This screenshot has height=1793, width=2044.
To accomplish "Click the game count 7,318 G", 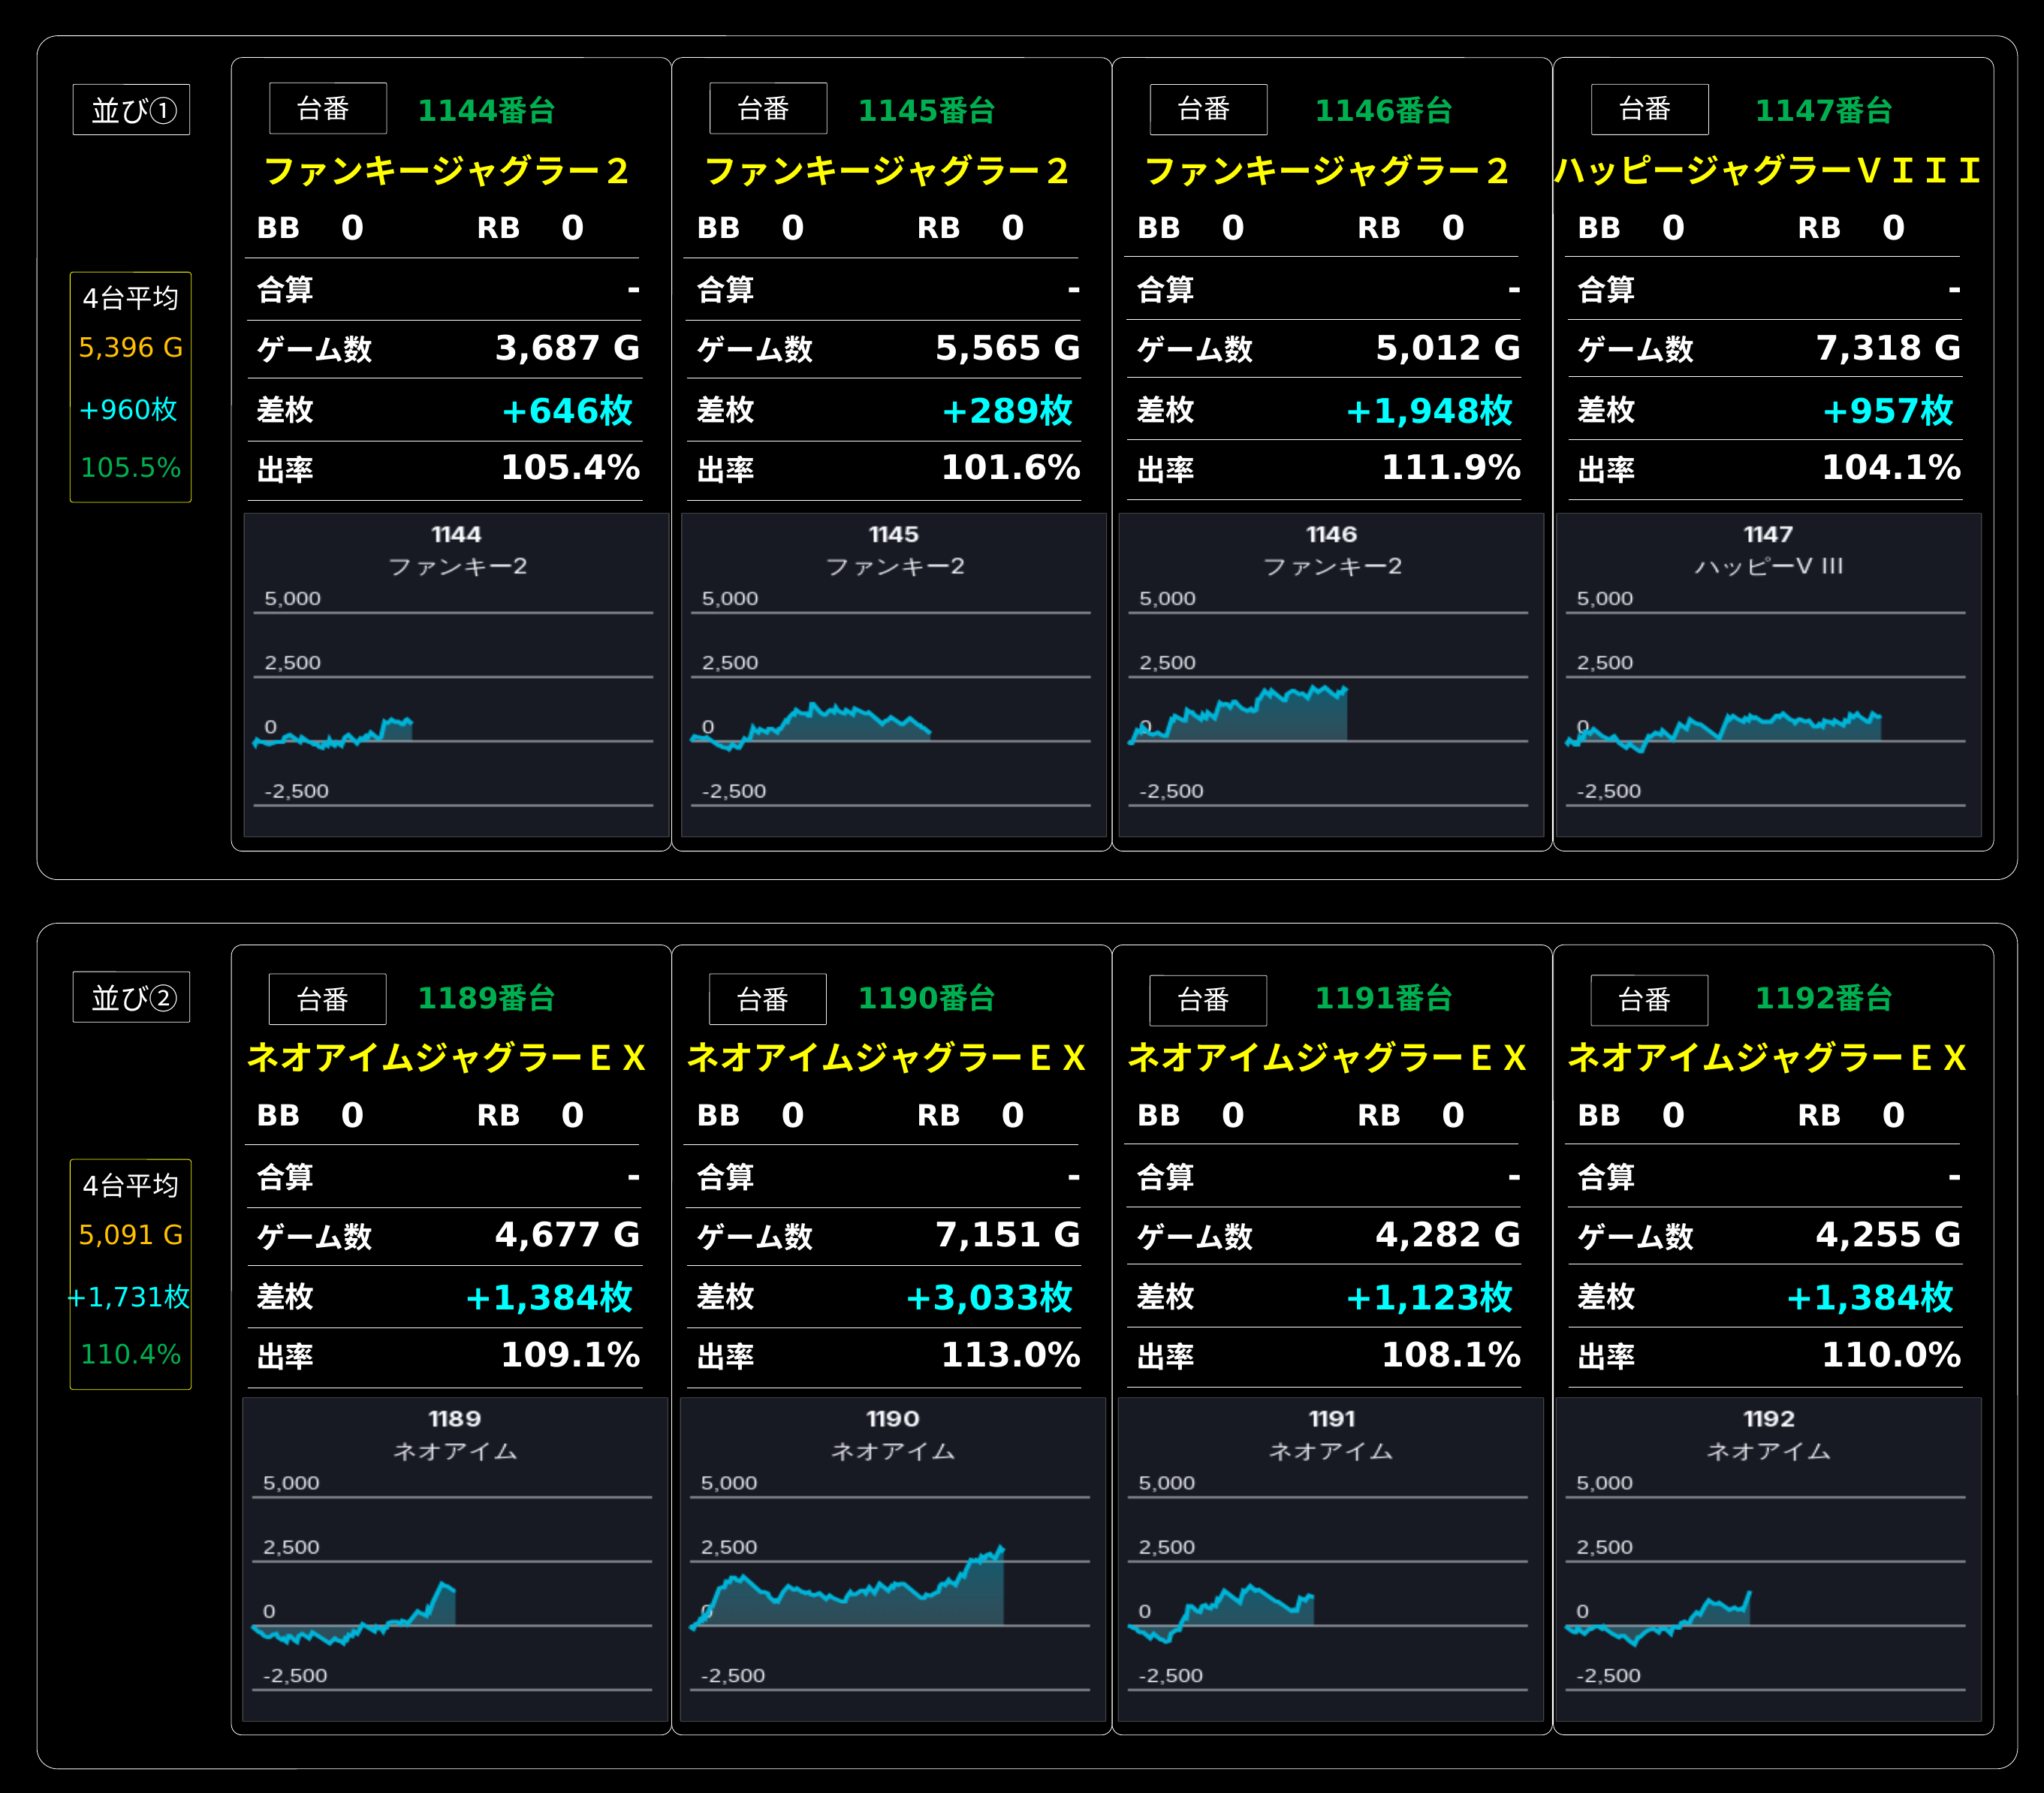I will 1888,348.
